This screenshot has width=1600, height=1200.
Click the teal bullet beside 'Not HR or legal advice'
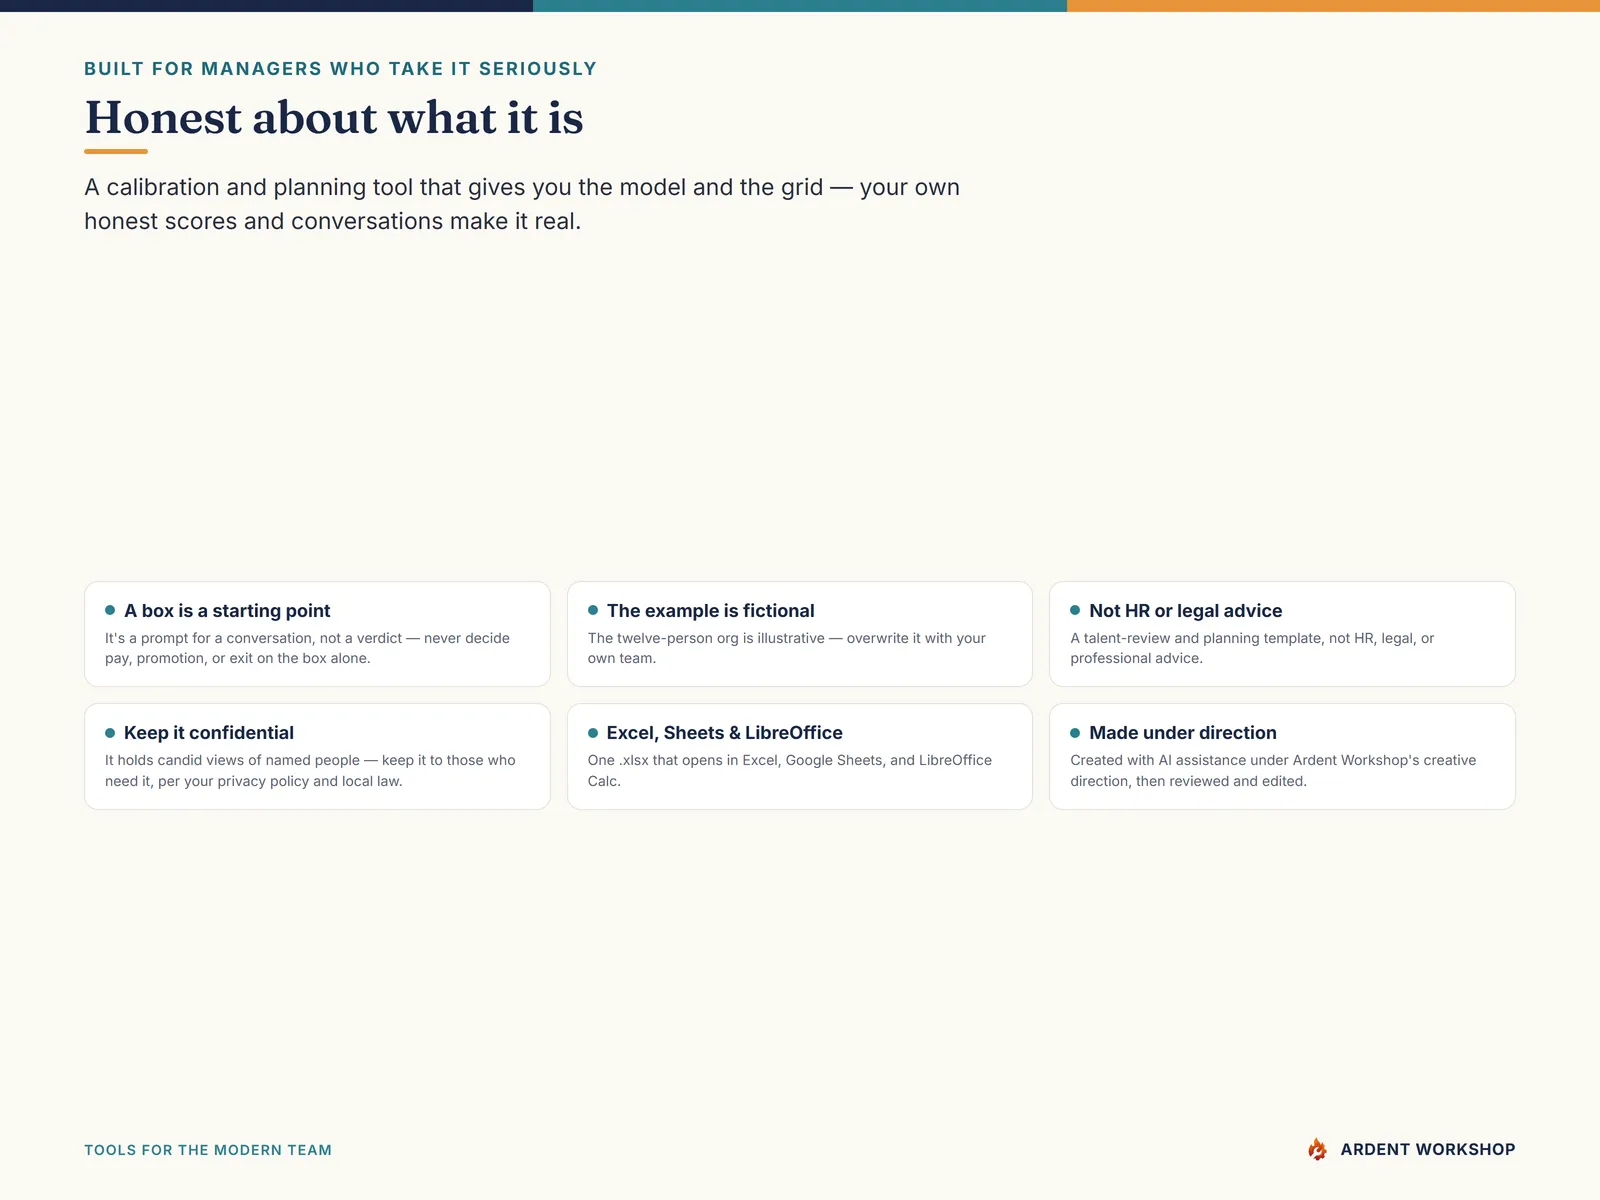coord(1075,610)
